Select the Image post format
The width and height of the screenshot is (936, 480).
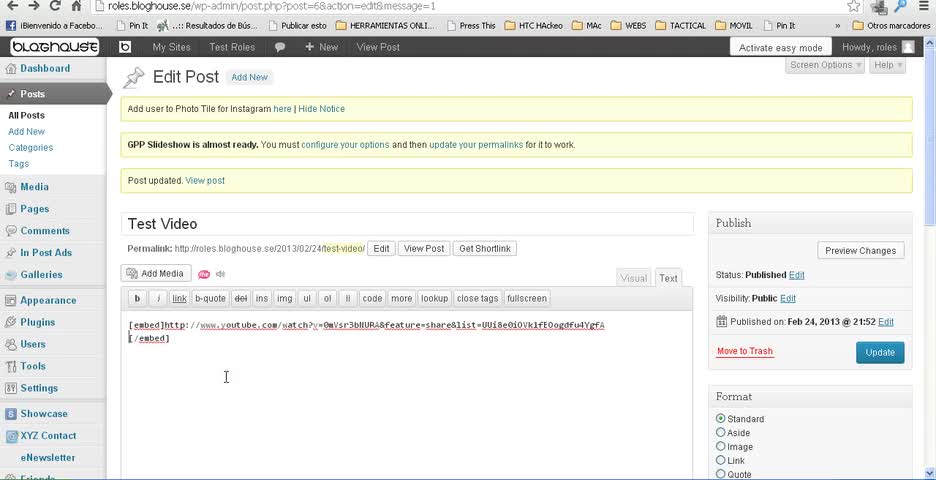click(x=721, y=446)
